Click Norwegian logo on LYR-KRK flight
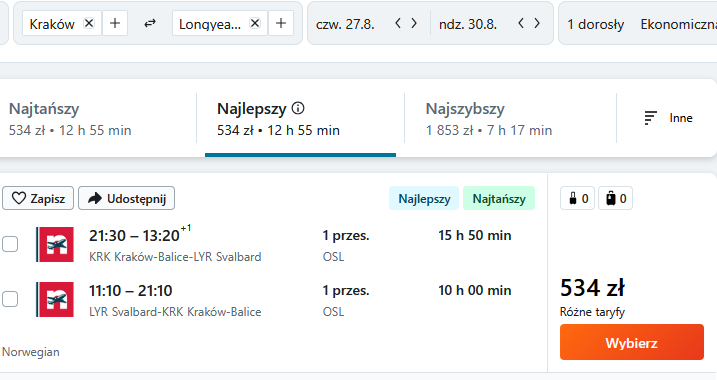The image size is (717, 380). 55,300
